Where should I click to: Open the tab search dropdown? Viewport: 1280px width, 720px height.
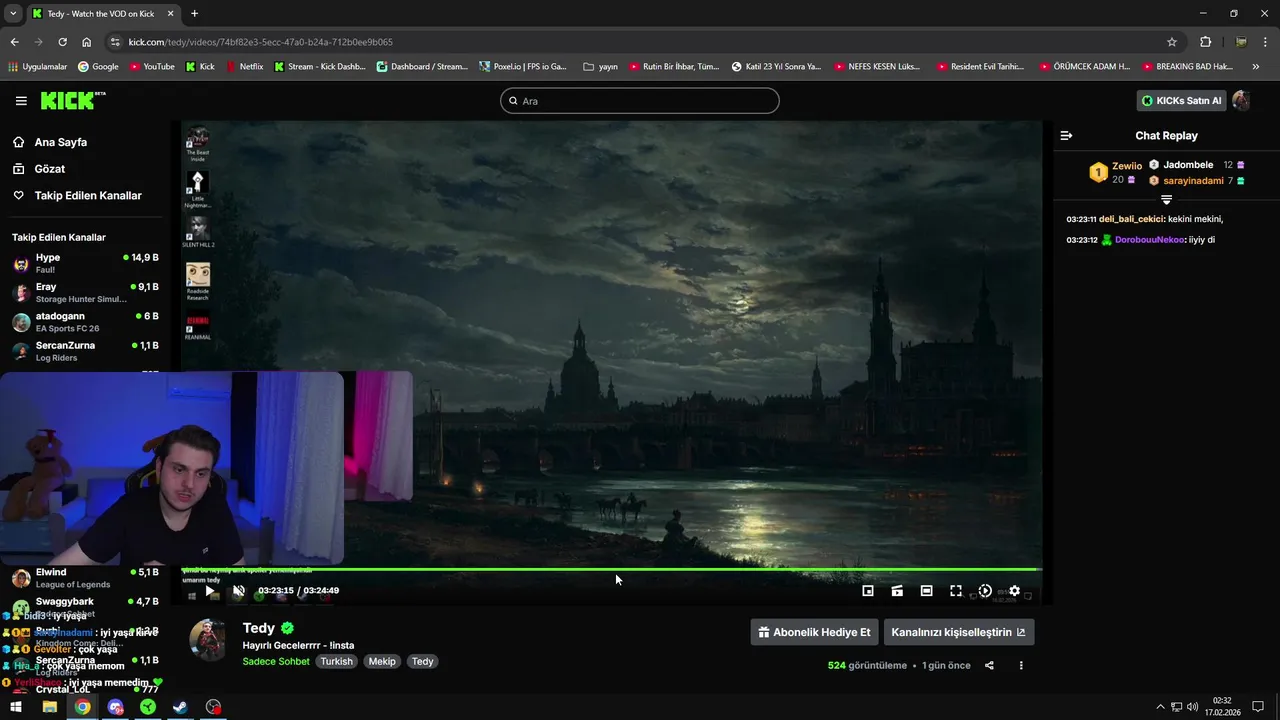(x=13, y=14)
